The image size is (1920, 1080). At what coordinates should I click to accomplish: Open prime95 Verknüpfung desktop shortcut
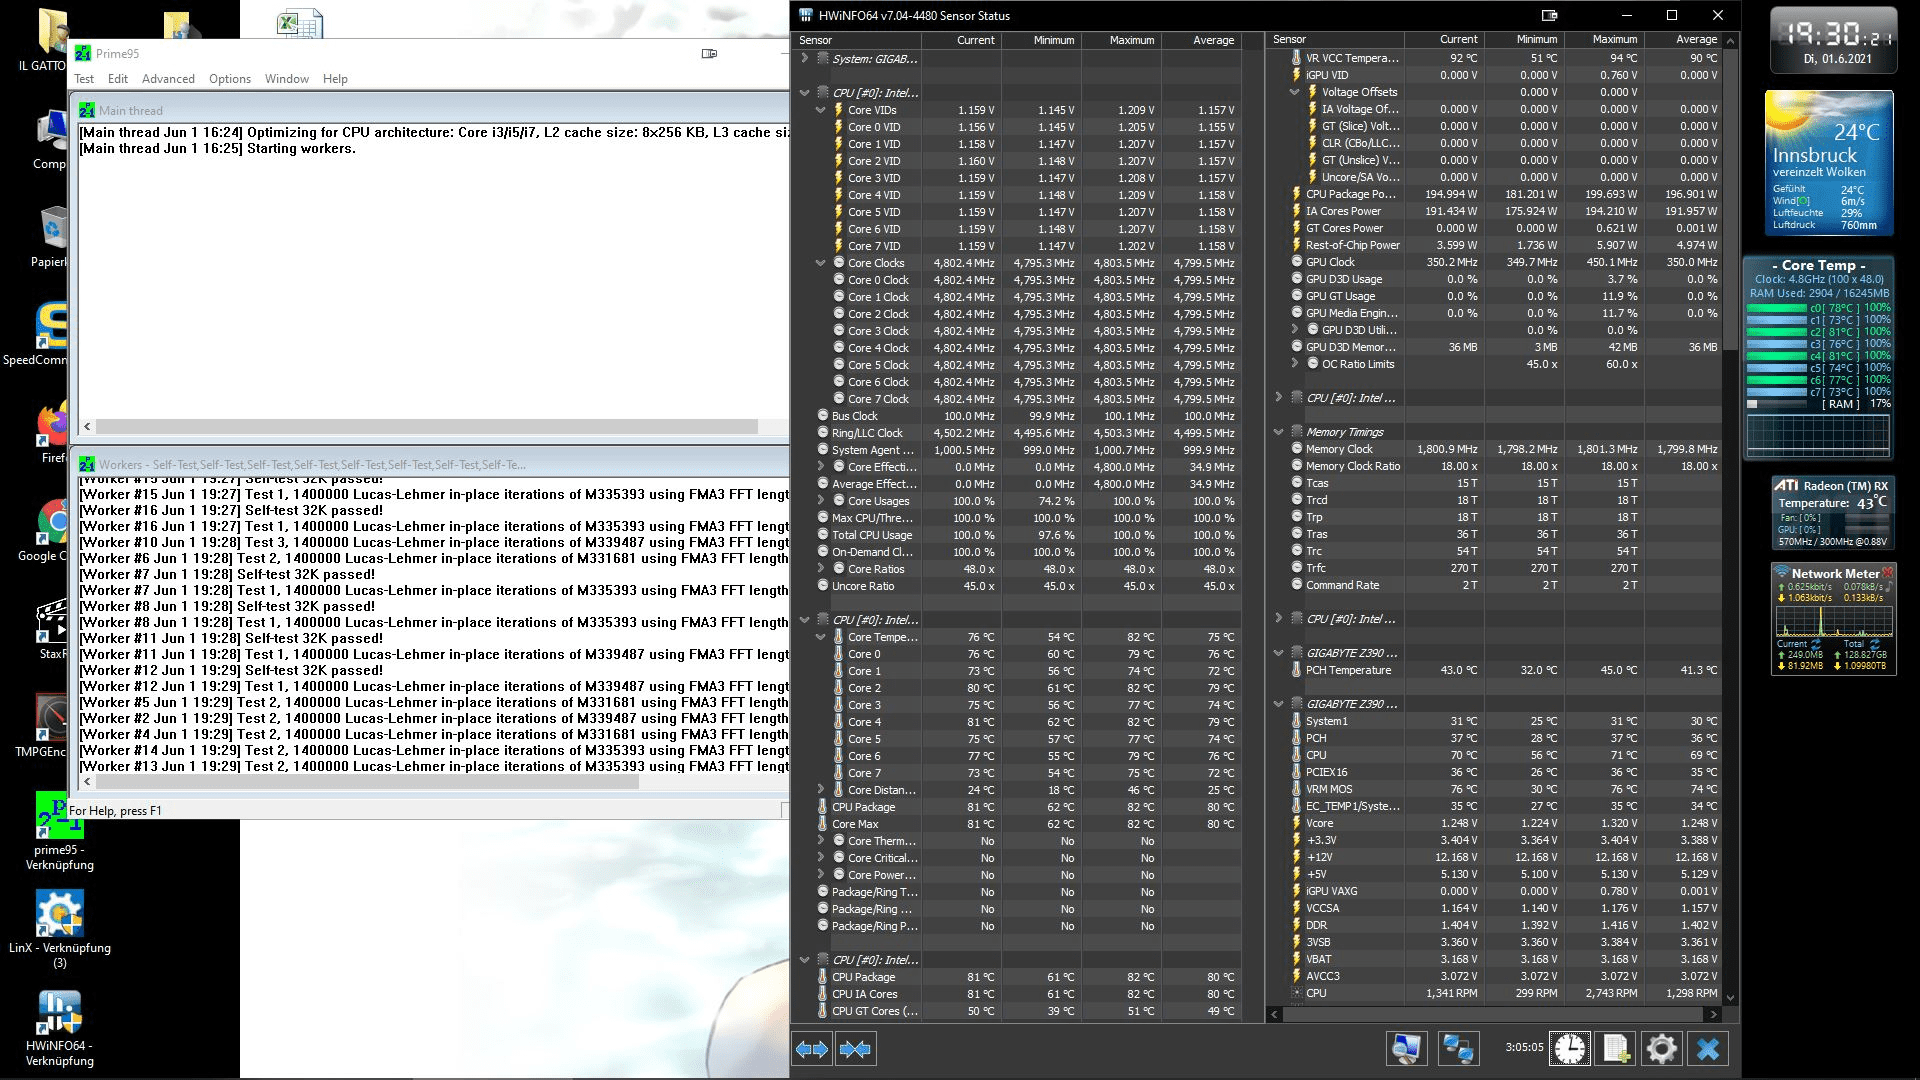click(59, 830)
